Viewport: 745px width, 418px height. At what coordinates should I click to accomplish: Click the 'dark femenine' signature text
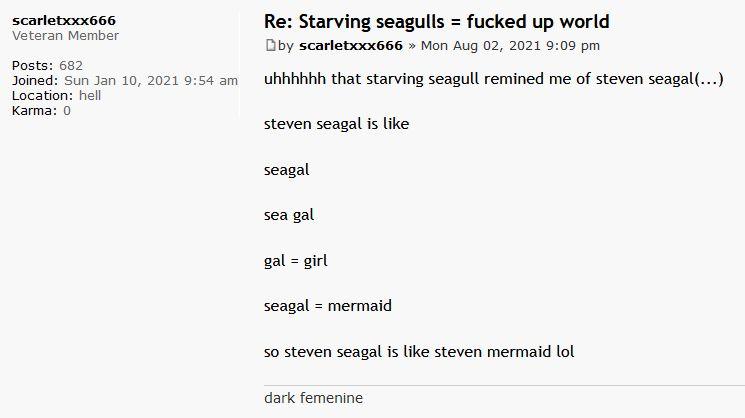click(313, 398)
